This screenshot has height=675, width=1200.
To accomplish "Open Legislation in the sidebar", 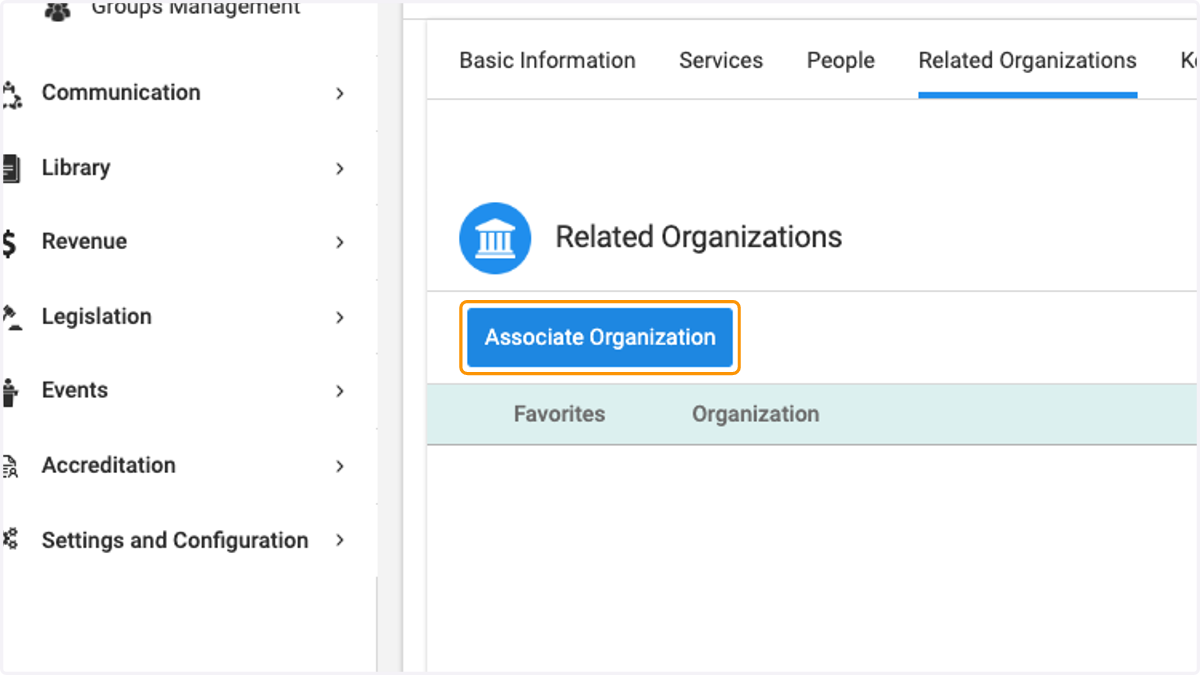I will [x=97, y=316].
